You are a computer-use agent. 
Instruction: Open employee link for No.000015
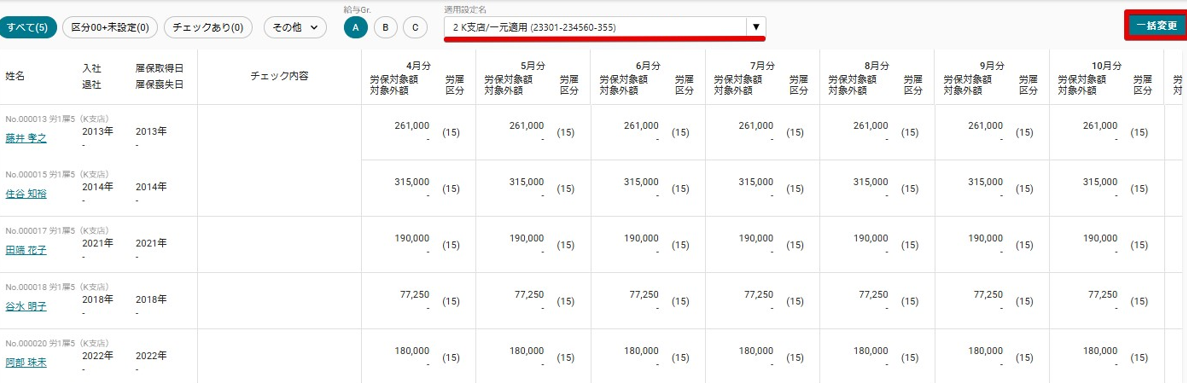26,194
